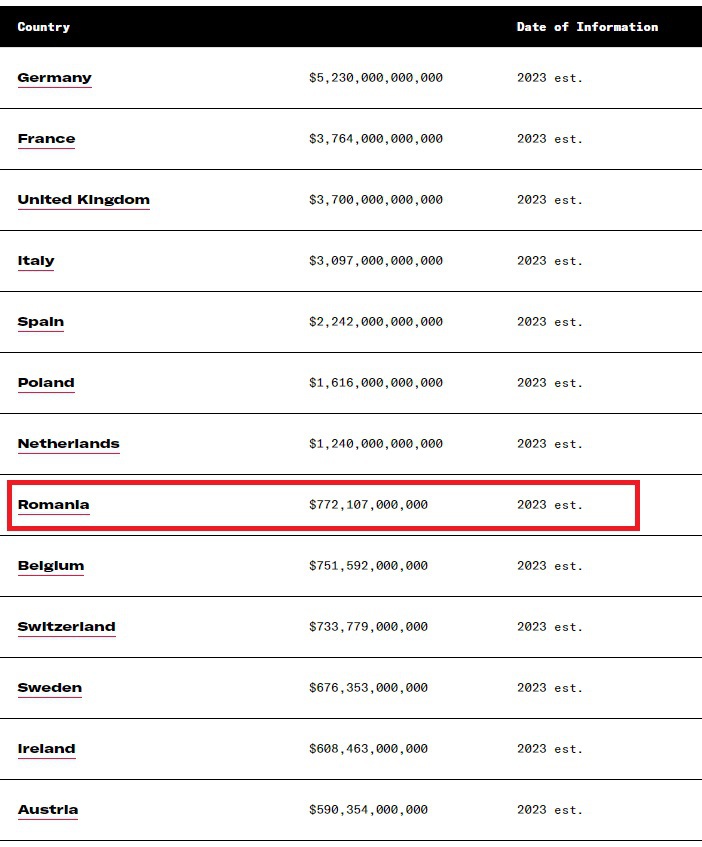Click the 2023 est. date for France
The height and width of the screenshot is (847, 702).
[549, 139]
